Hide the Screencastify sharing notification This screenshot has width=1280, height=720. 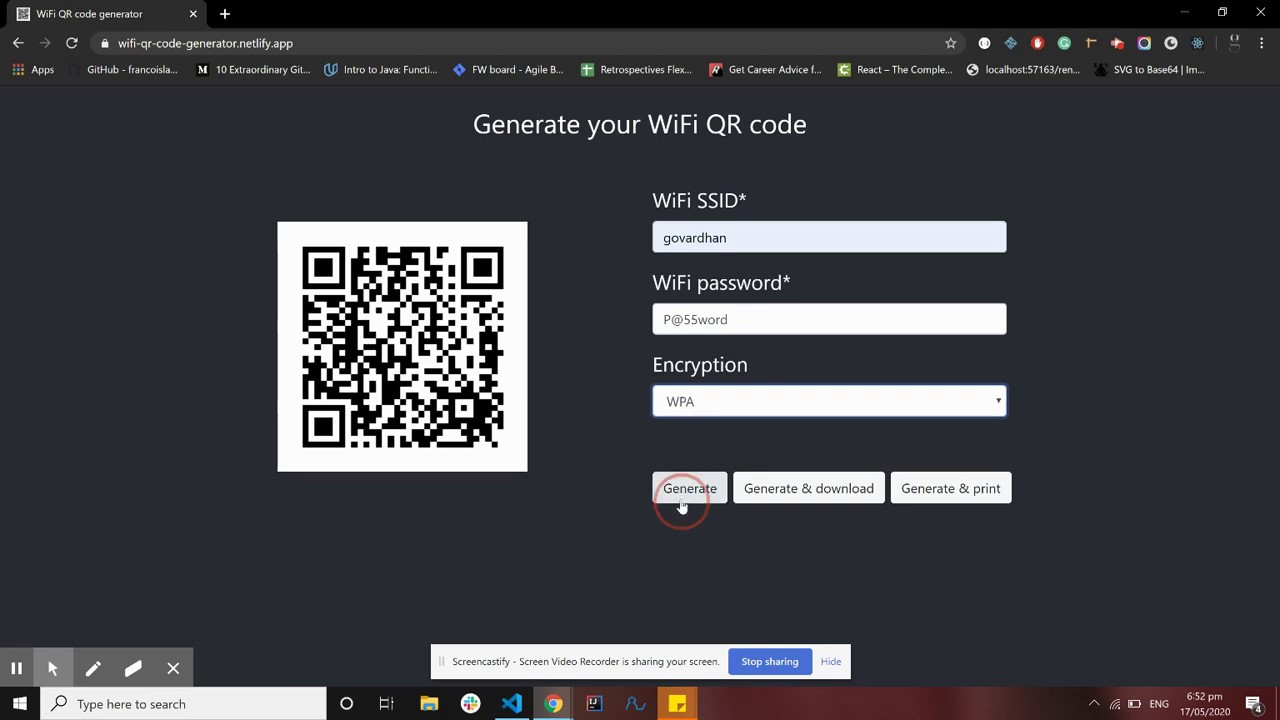(831, 661)
